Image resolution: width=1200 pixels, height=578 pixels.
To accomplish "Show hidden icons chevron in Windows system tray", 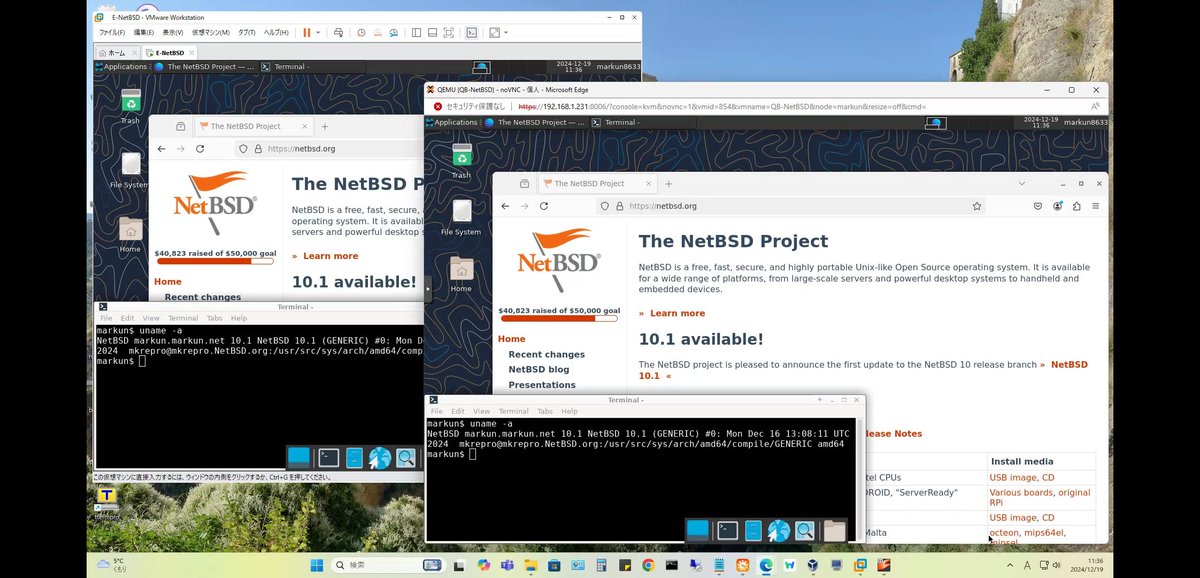I will click(1011, 565).
